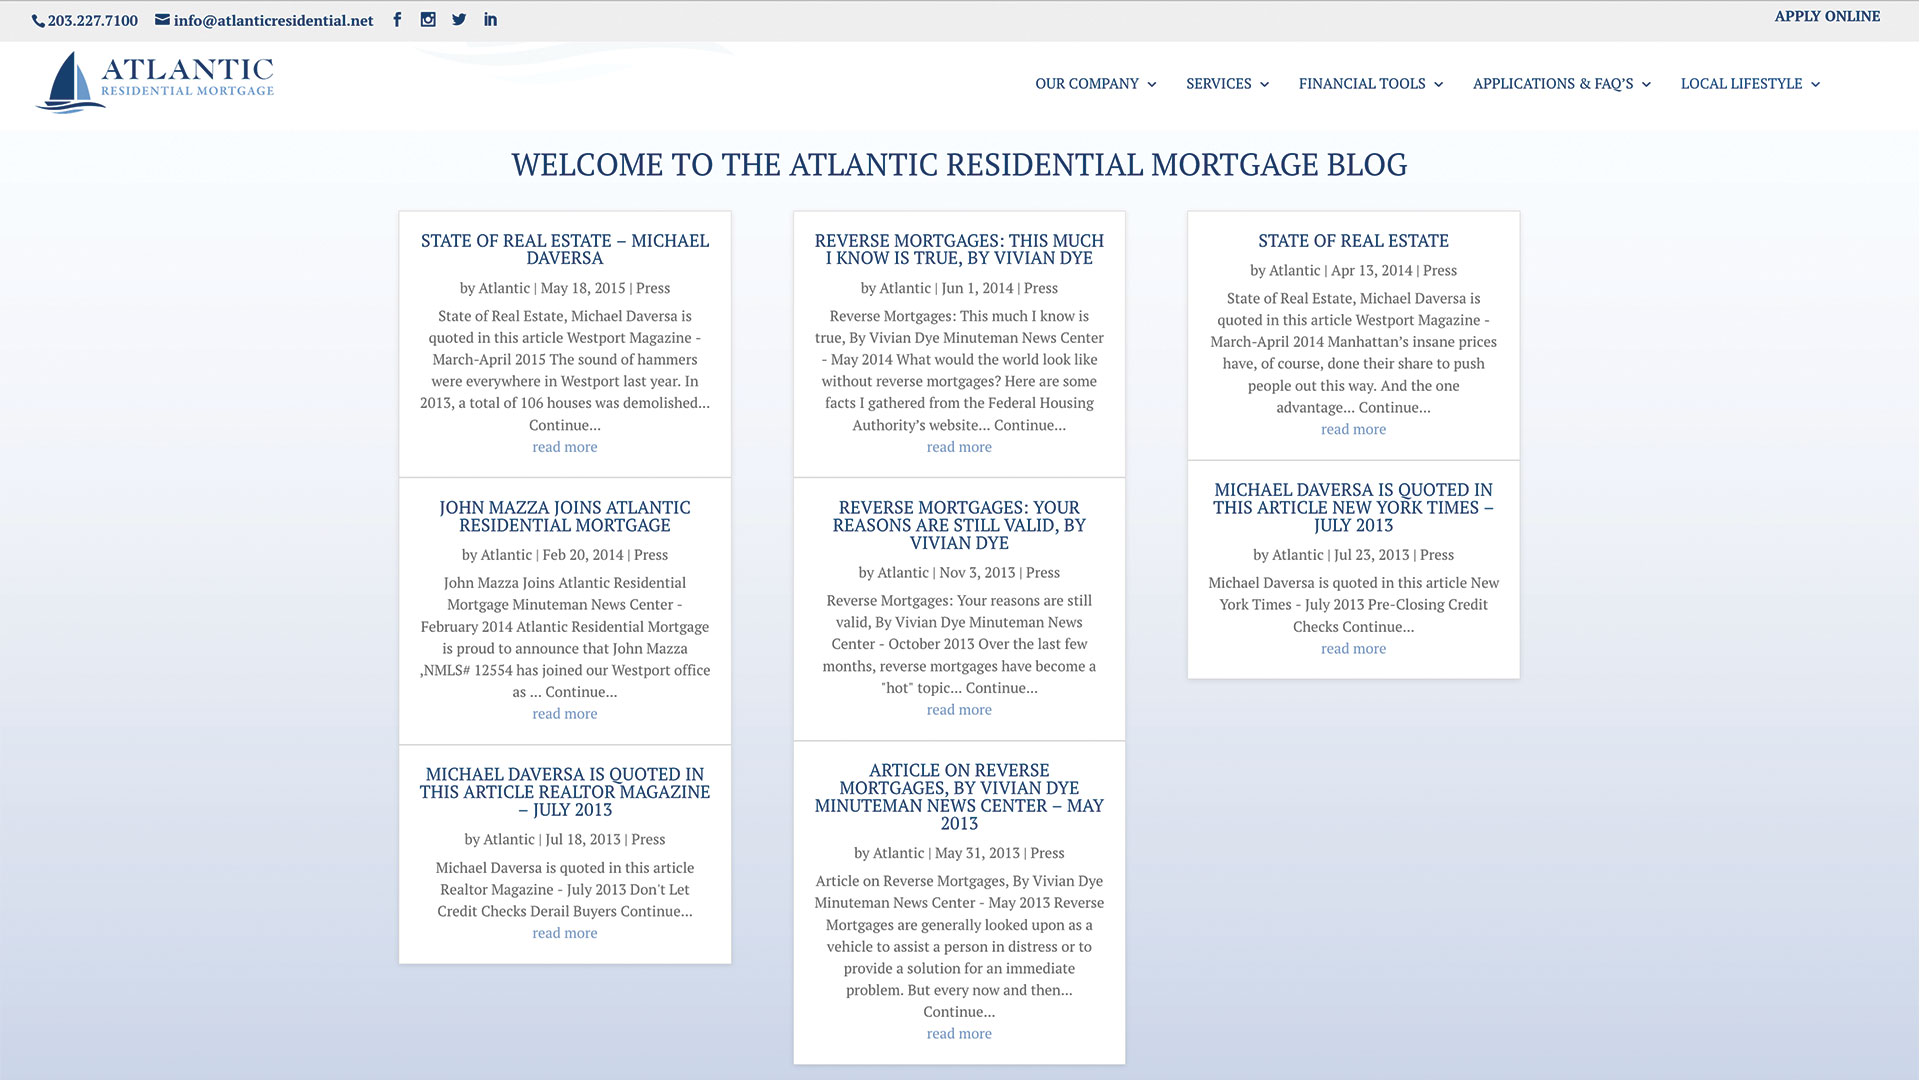Open the State of Real Estate 2014 post title
The image size is (1920, 1080).
tap(1353, 241)
